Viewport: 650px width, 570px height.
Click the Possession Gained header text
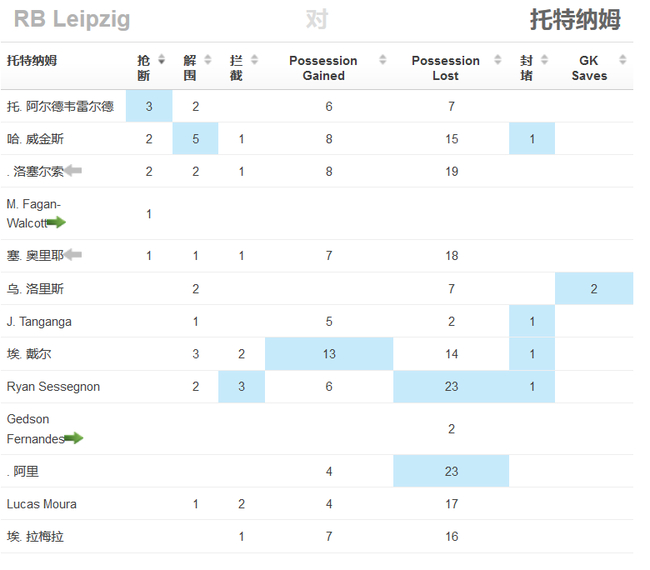[x=323, y=68]
